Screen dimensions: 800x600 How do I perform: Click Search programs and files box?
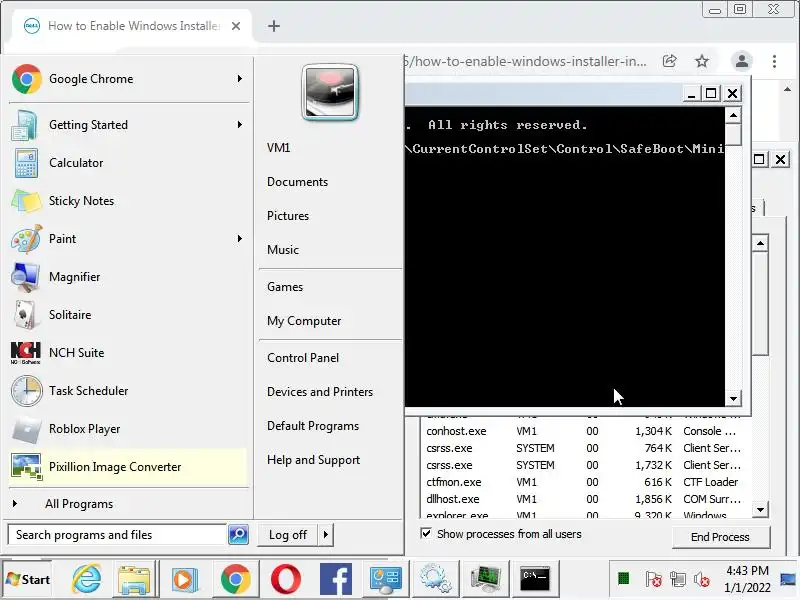coord(117,535)
